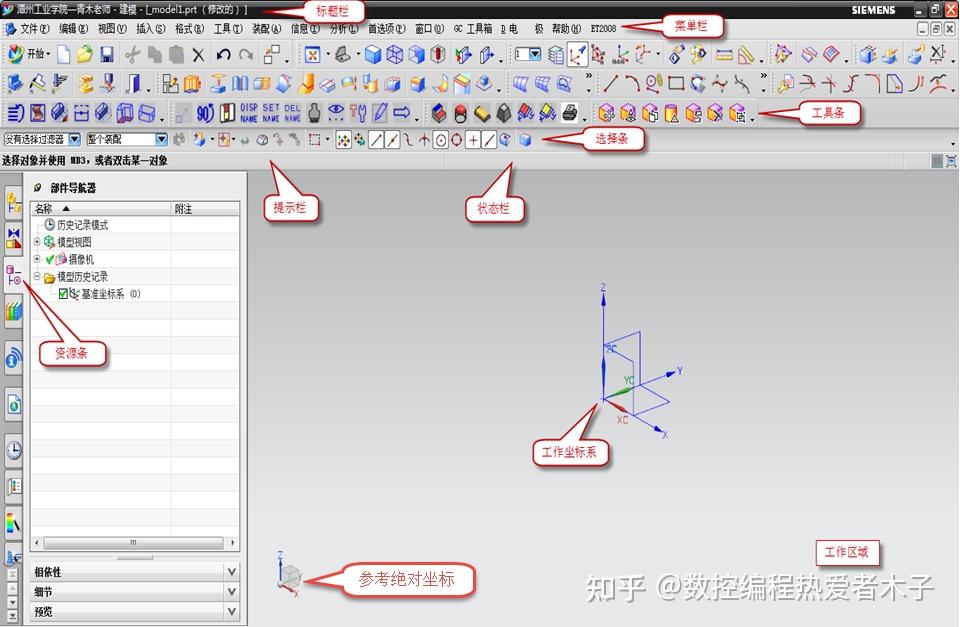This screenshot has width=960, height=627.
Task: Click the New file icon
Action: [64, 55]
